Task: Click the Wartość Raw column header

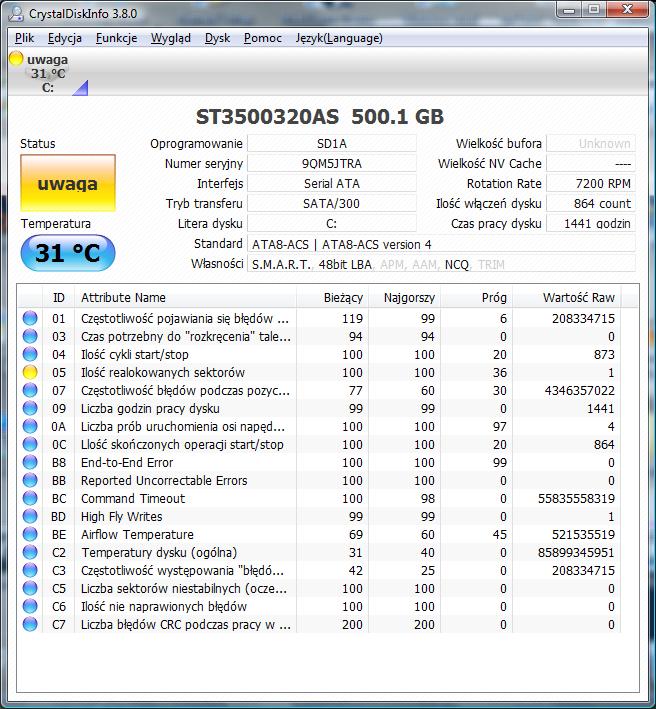Action: click(567, 298)
